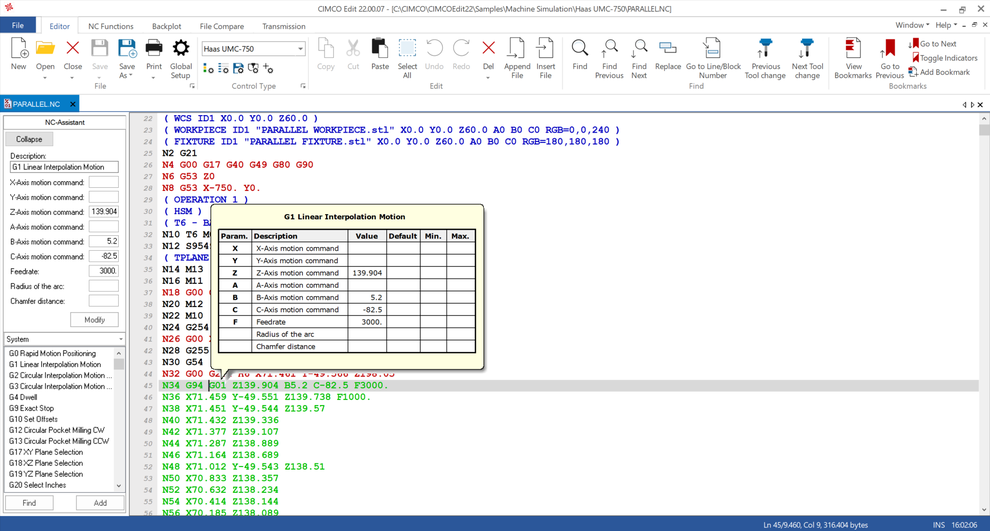
Task: Click the Feedrate value field
Action: pyautogui.click(x=104, y=271)
